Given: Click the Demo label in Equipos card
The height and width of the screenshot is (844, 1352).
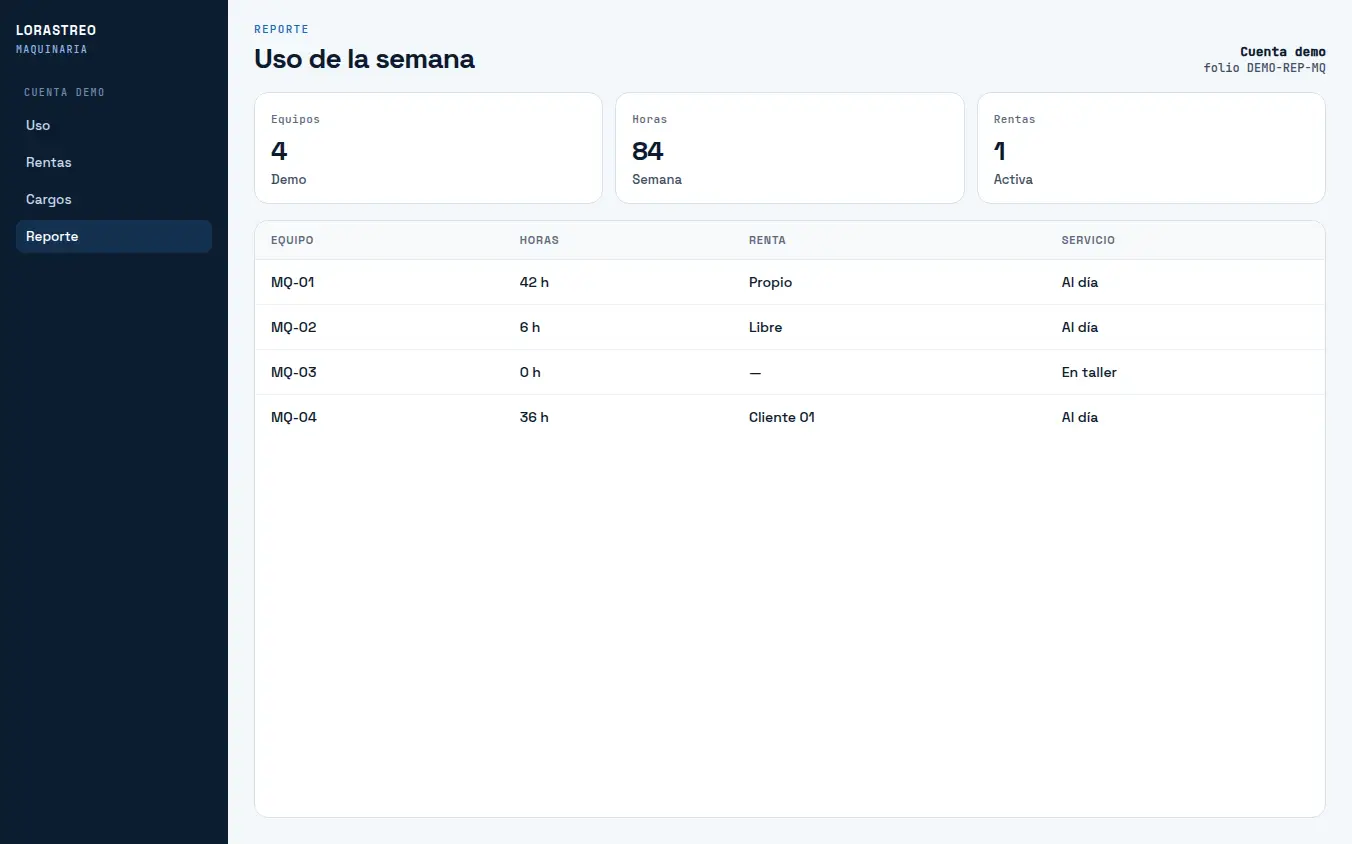Looking at the screenshot, I should (x=289, y=180).
